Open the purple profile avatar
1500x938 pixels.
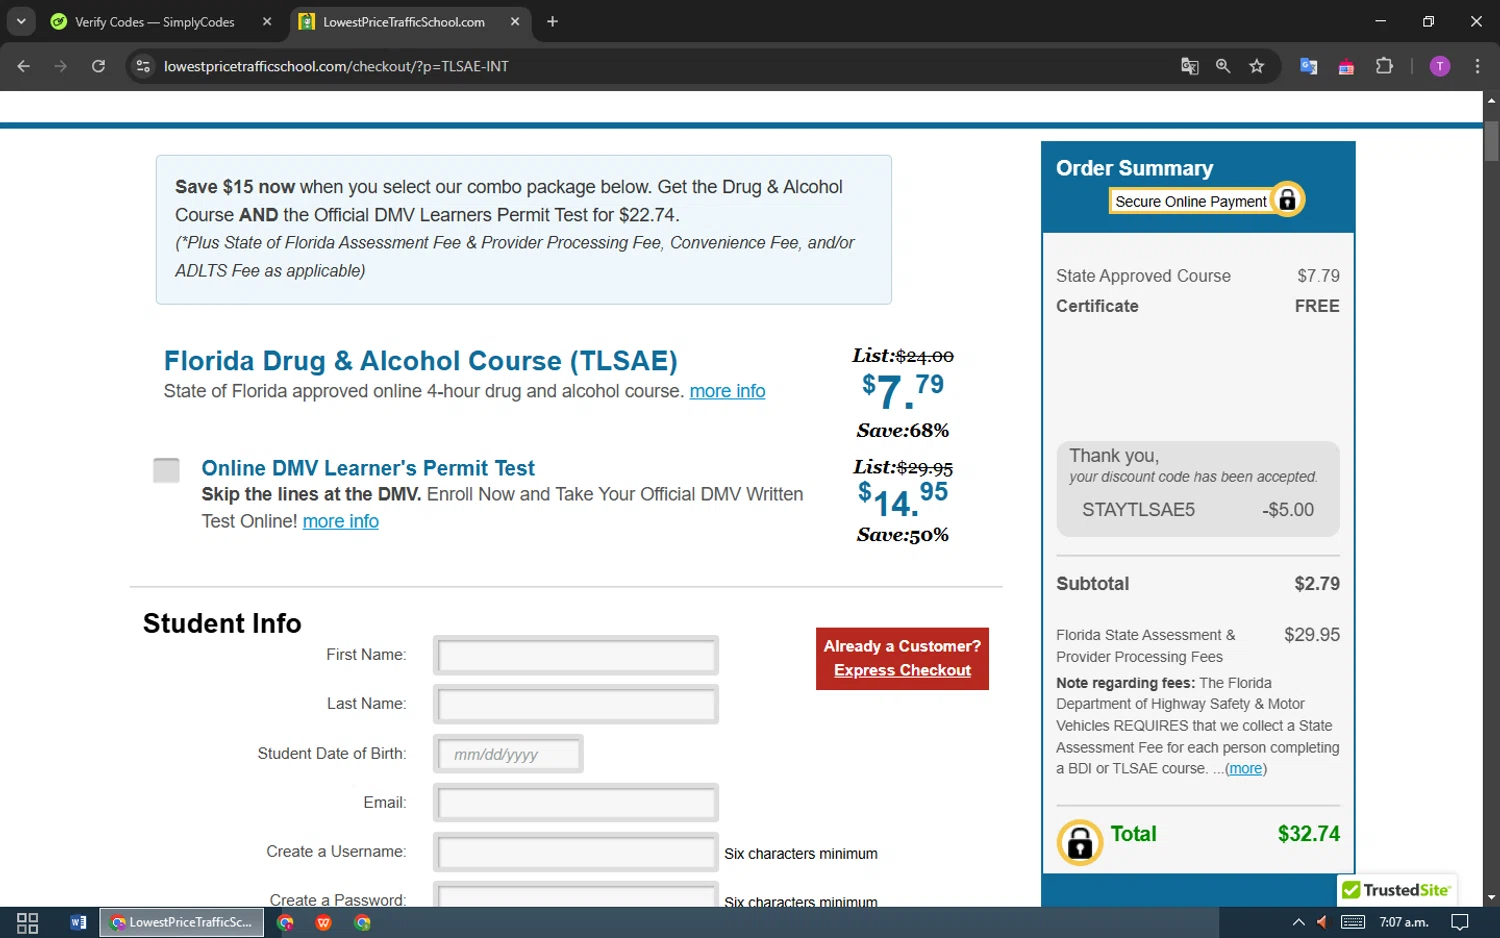tap(1440, 66)
